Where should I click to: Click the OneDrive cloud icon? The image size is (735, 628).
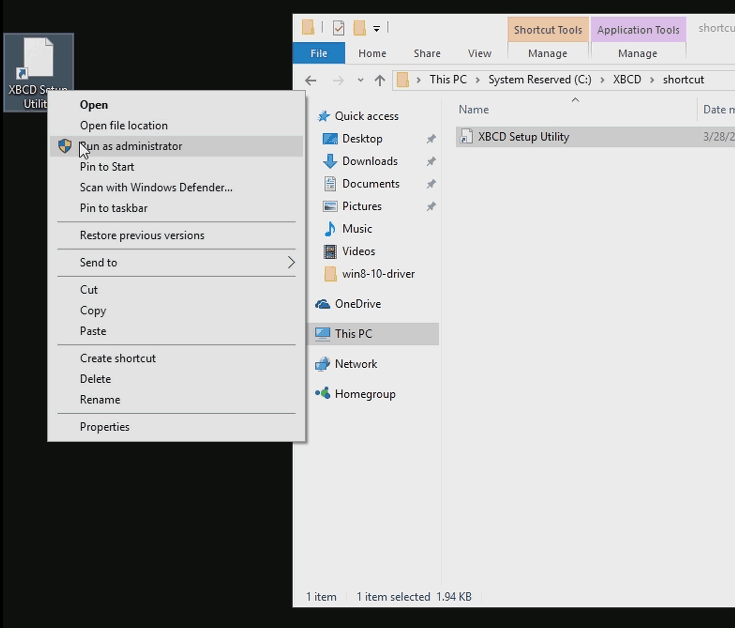(322, 304)
